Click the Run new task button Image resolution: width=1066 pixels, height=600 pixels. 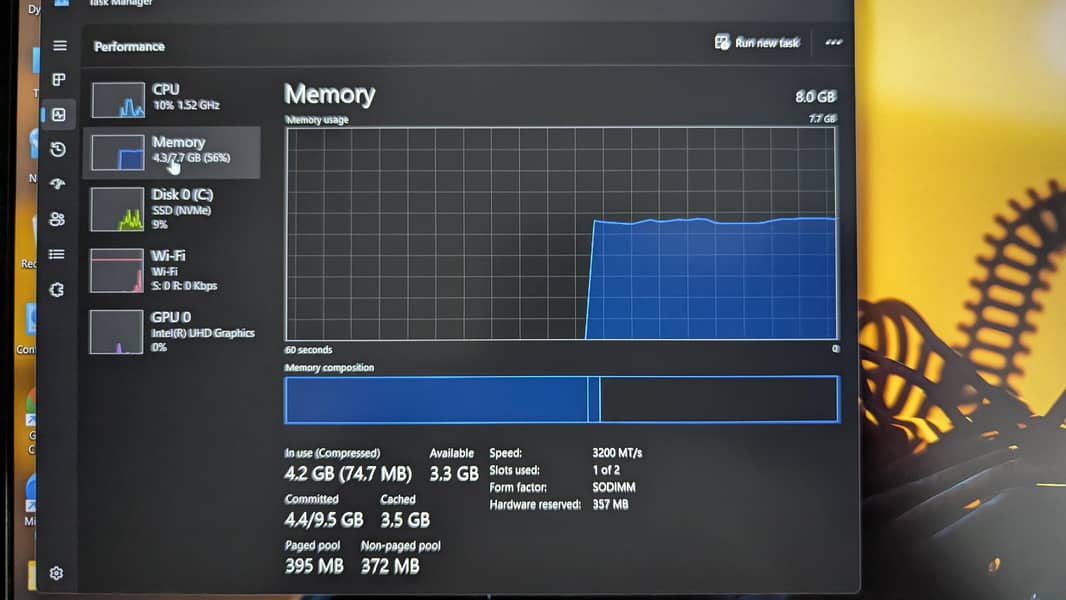757,42
